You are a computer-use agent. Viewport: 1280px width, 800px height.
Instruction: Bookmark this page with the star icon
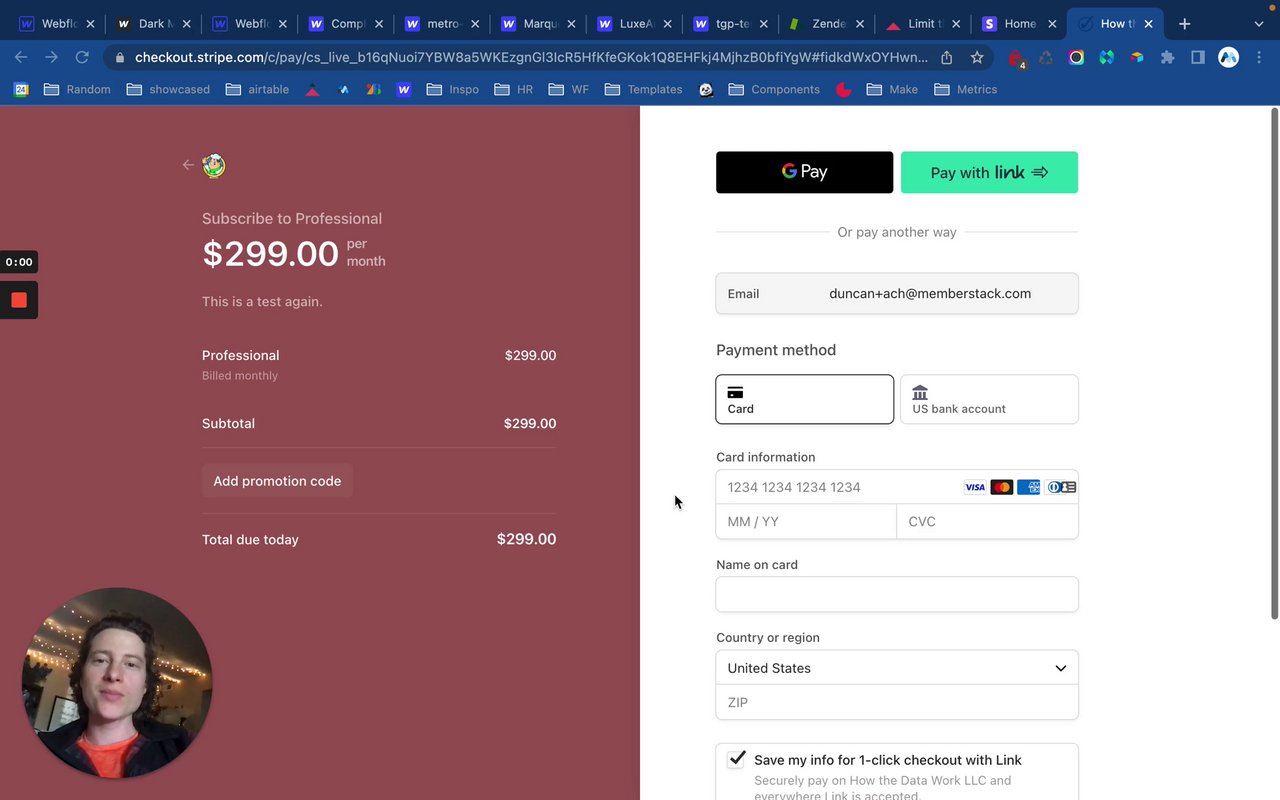[977, 58]
